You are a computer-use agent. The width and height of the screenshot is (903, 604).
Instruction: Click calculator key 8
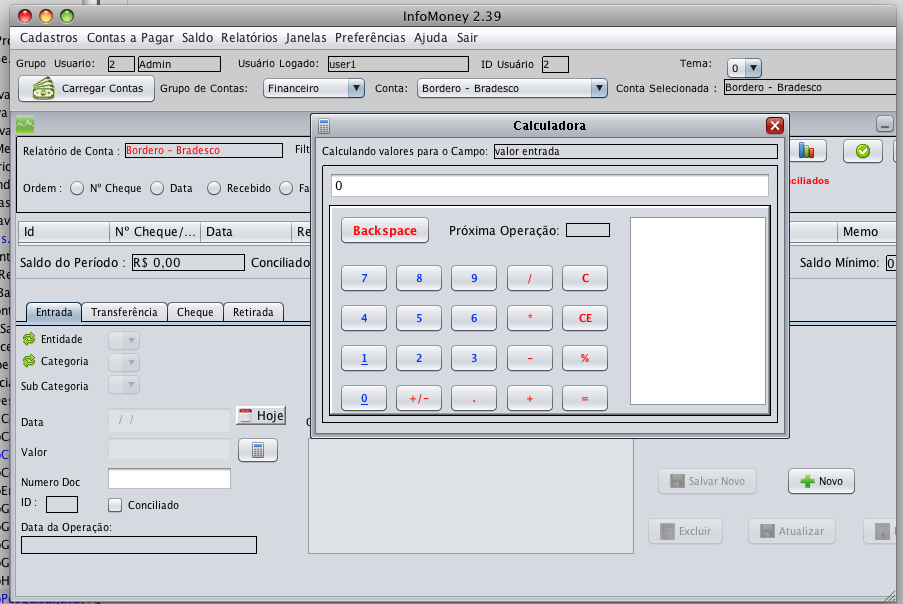click(419, 278)
